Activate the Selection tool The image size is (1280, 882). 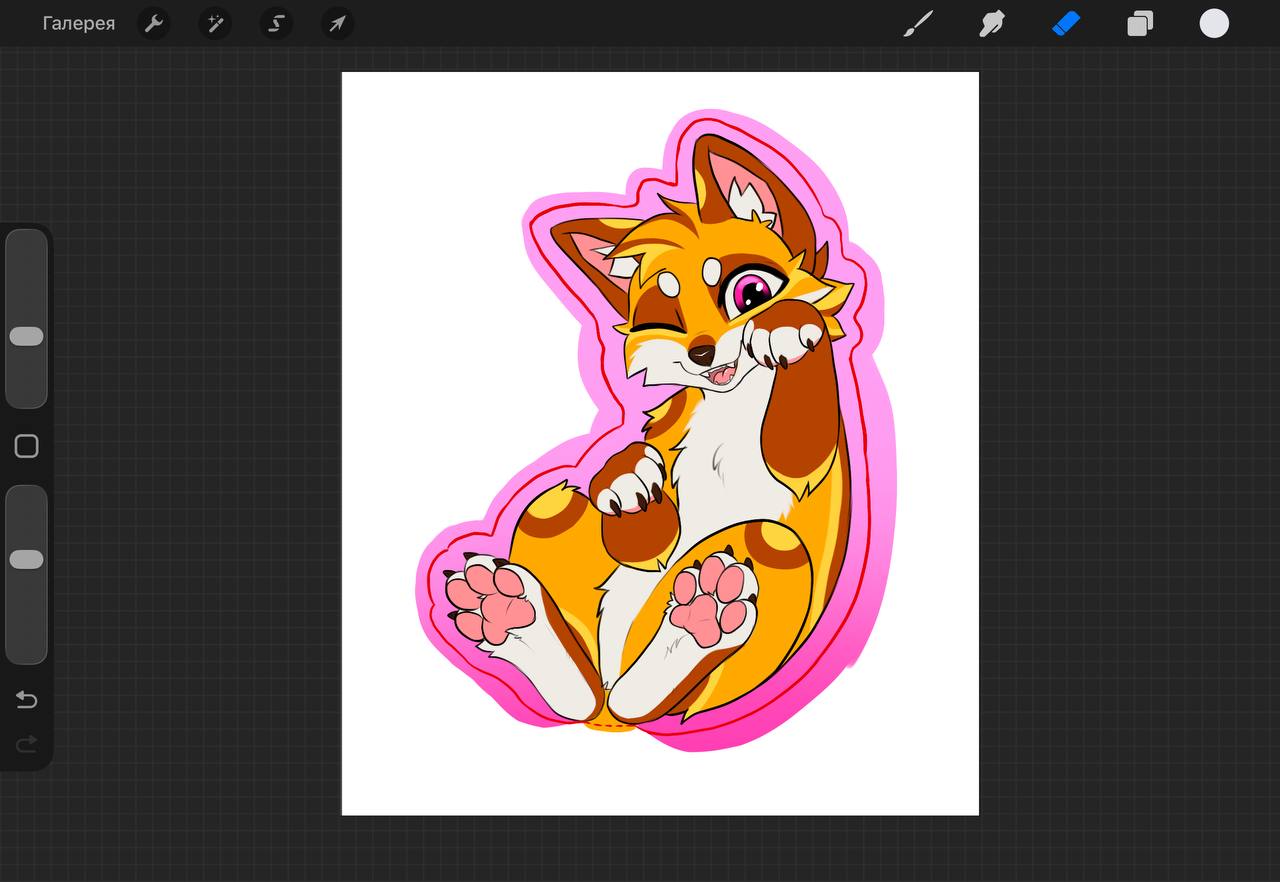276,23
